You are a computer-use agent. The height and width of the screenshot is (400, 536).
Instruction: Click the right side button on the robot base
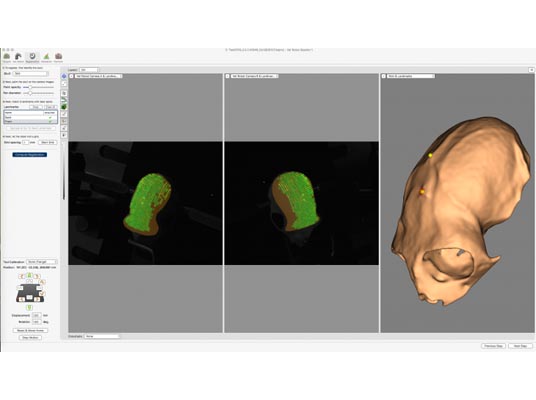(x=39, y=288)
